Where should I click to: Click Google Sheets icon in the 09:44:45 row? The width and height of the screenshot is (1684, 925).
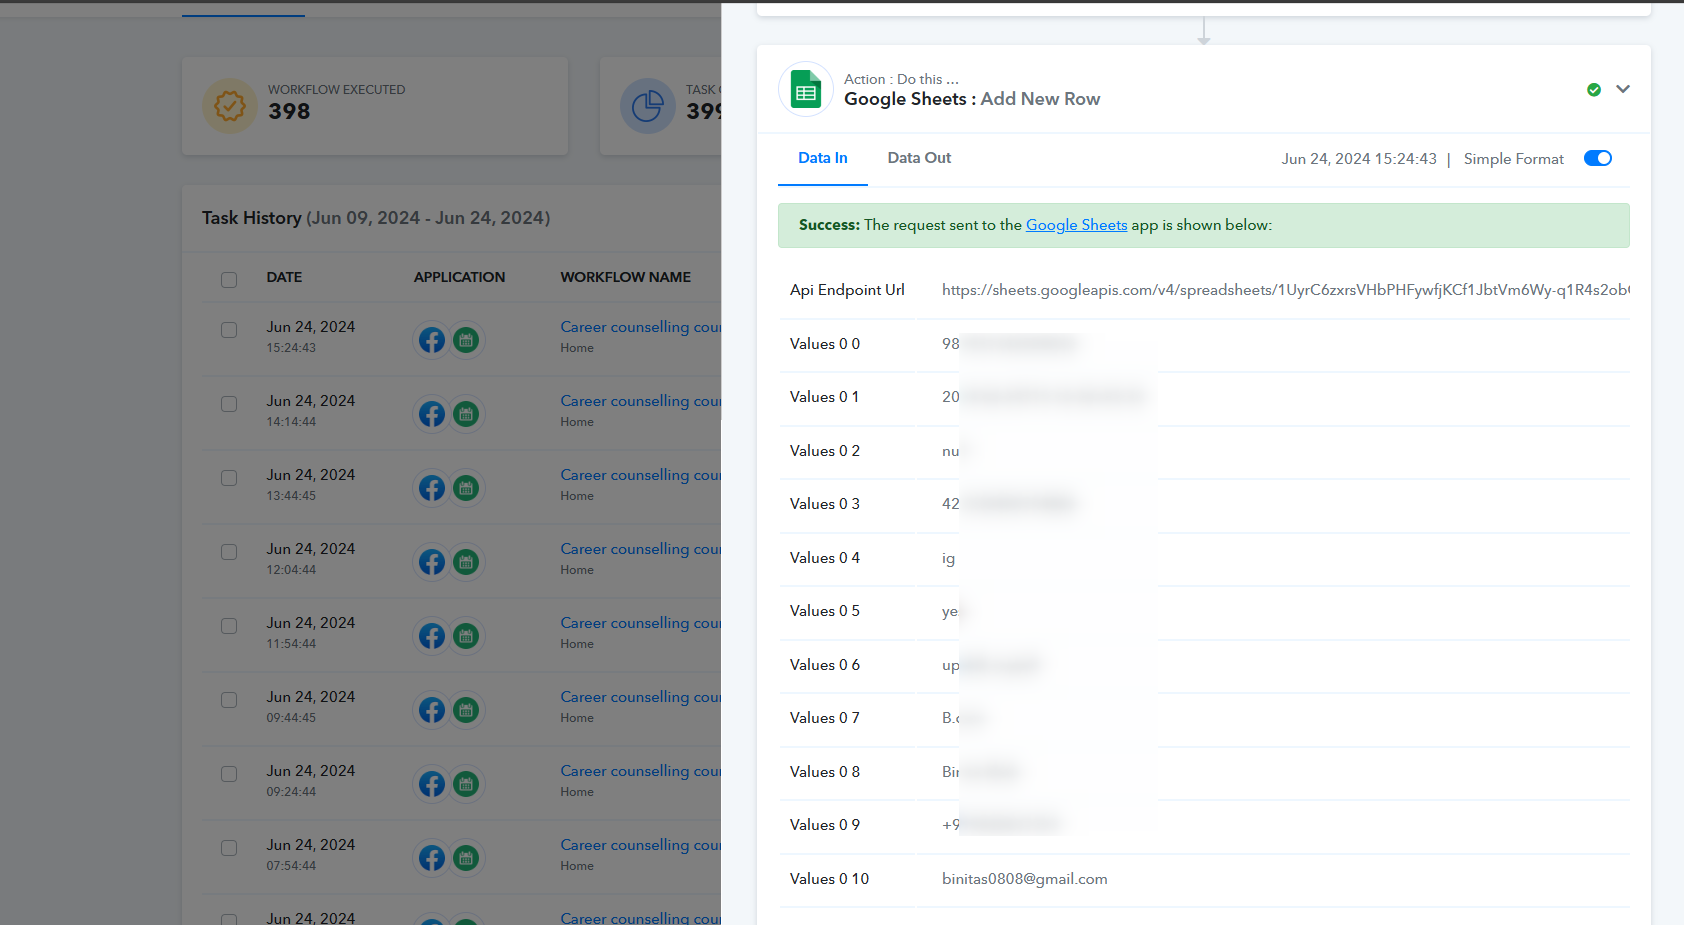tap(466, 710)
